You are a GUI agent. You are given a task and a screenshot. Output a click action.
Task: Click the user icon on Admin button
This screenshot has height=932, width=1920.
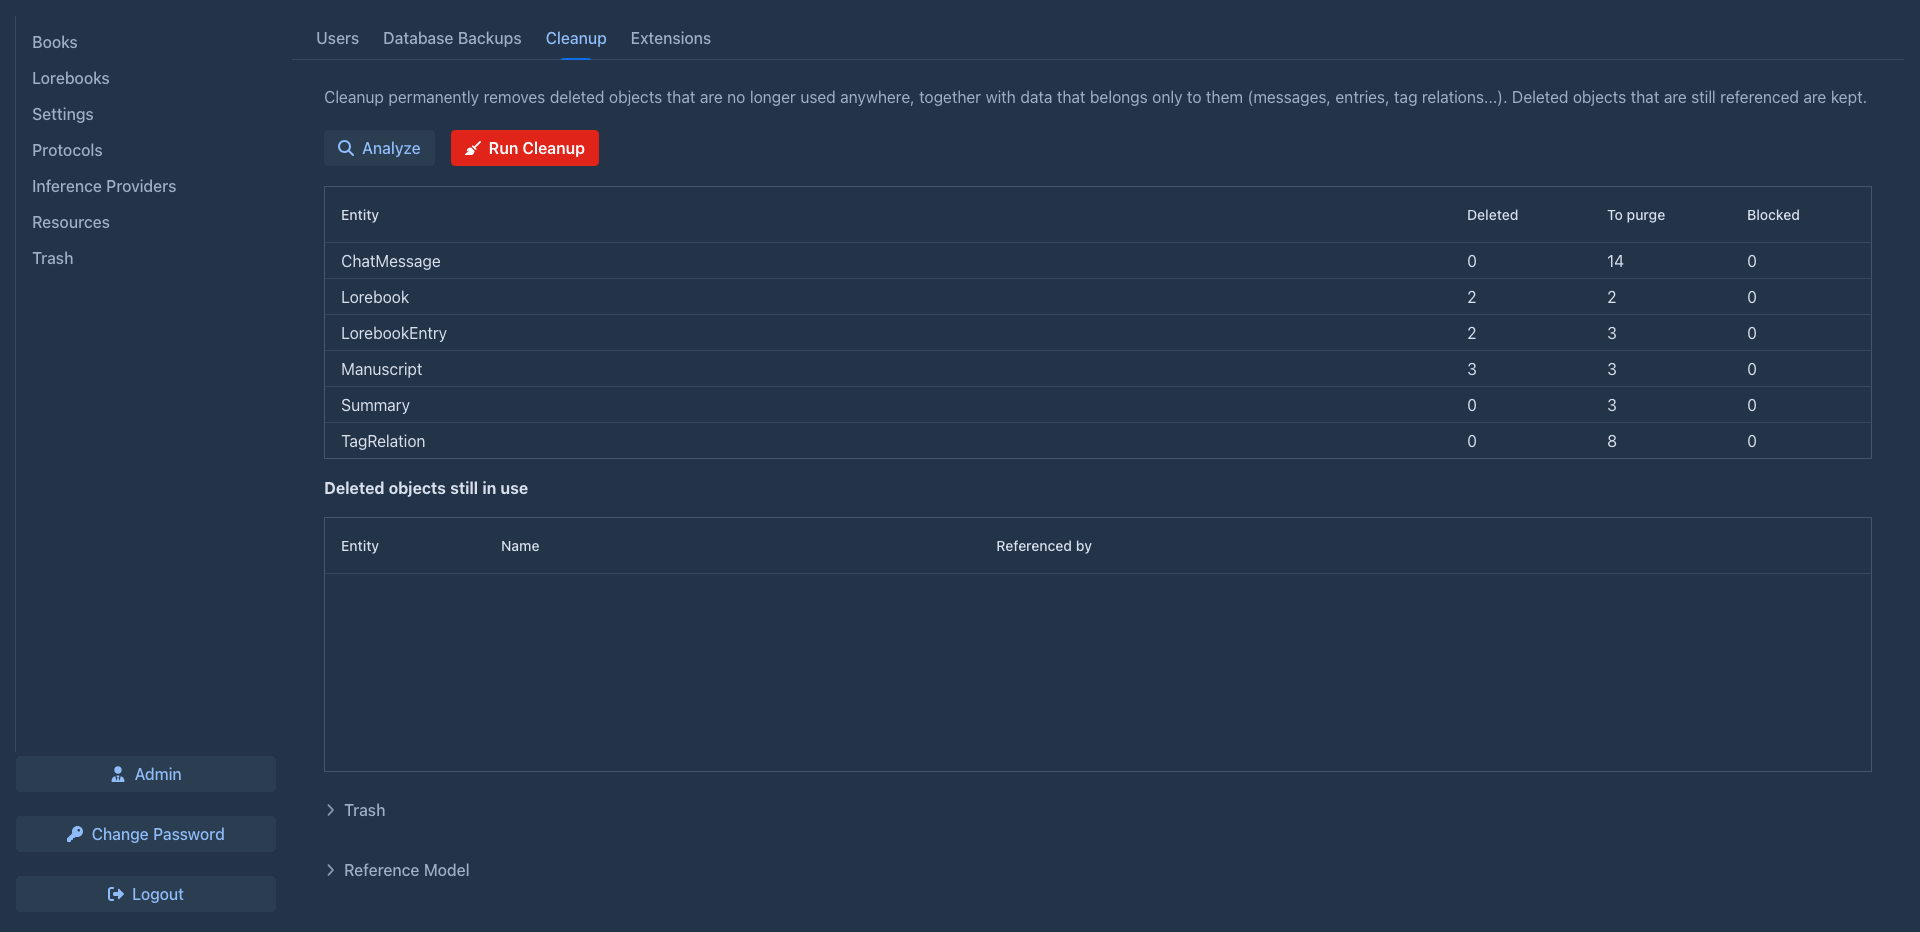tap(118, 774)
